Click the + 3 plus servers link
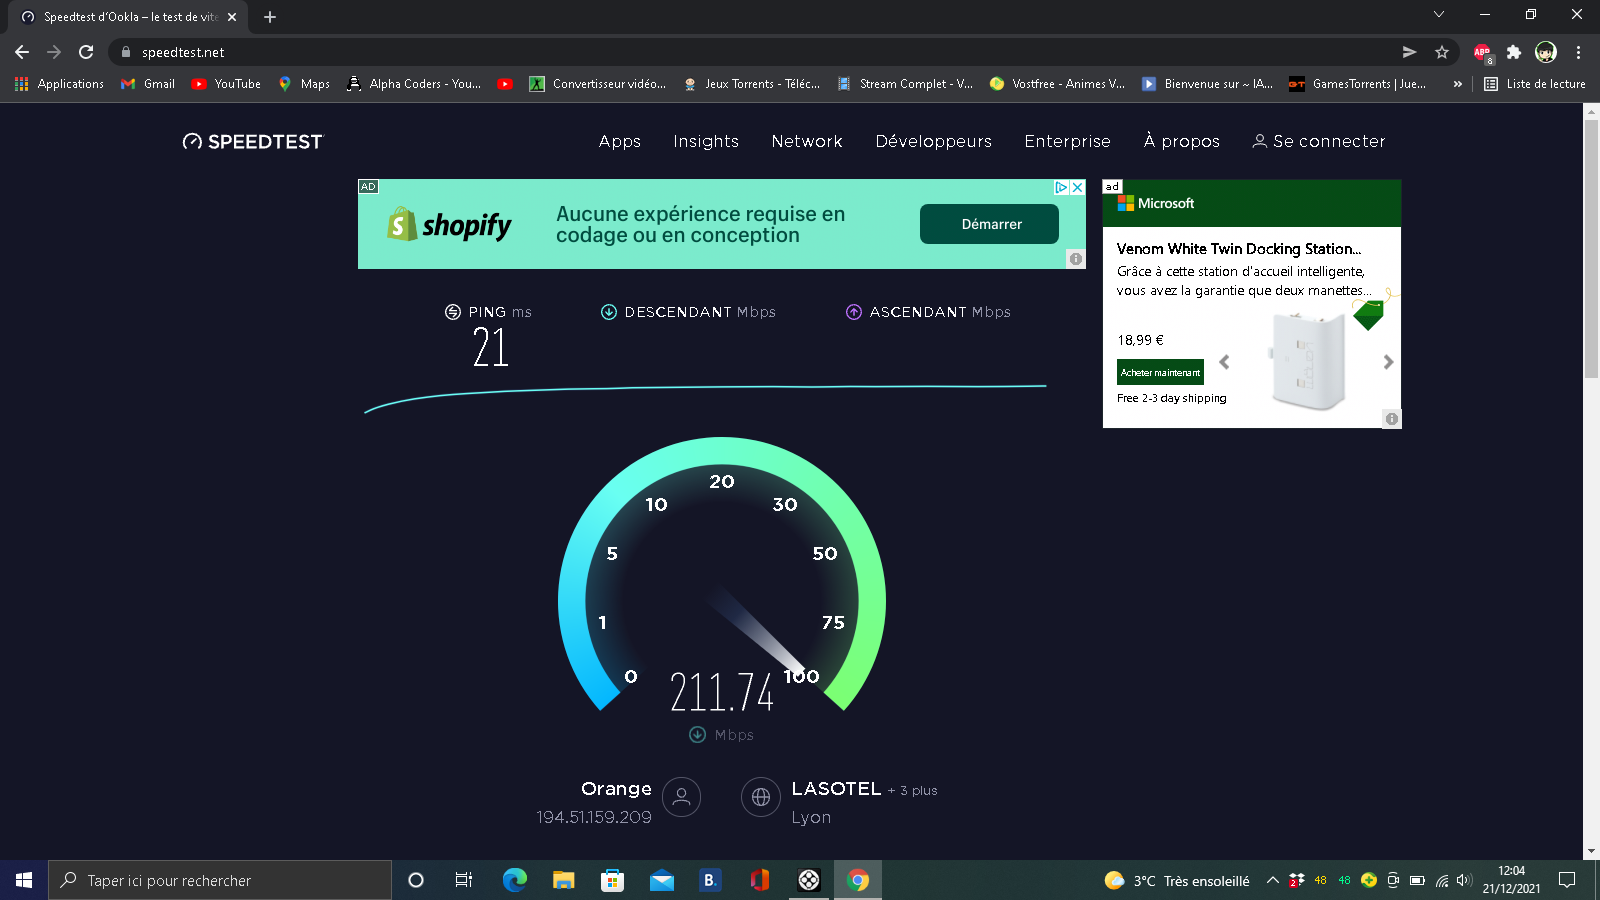The image size is (1600, 900). tap(912, 791)
